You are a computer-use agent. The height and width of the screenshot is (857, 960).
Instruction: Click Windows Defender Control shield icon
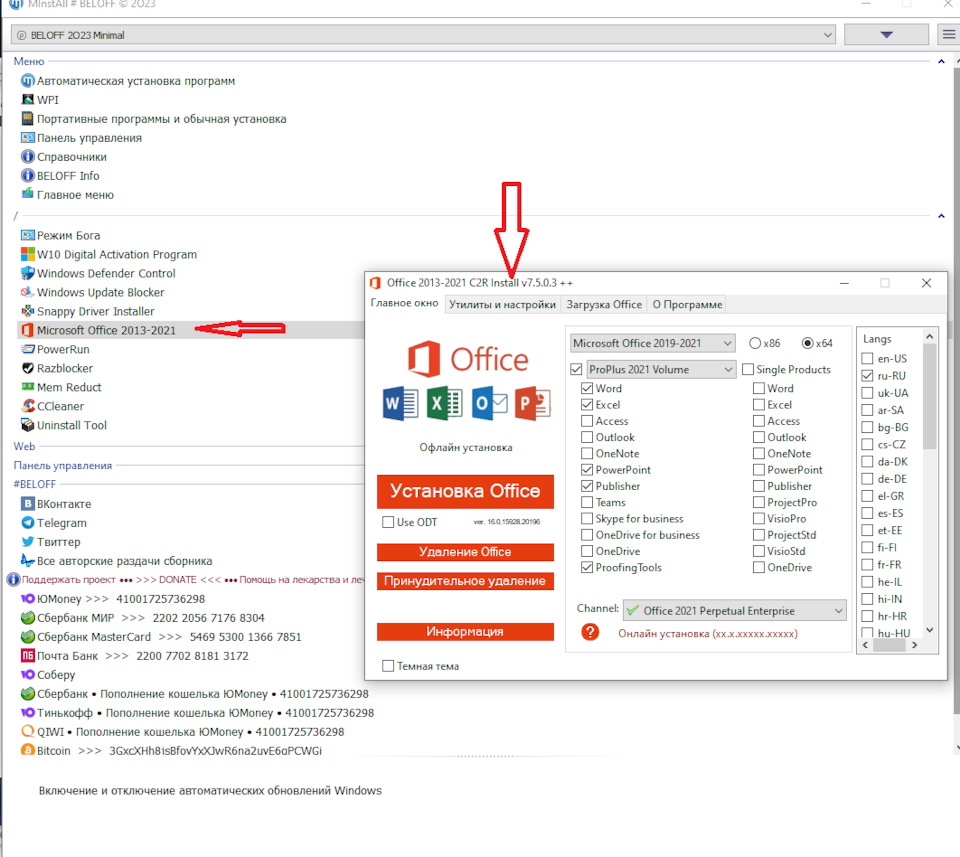[28, 273]
